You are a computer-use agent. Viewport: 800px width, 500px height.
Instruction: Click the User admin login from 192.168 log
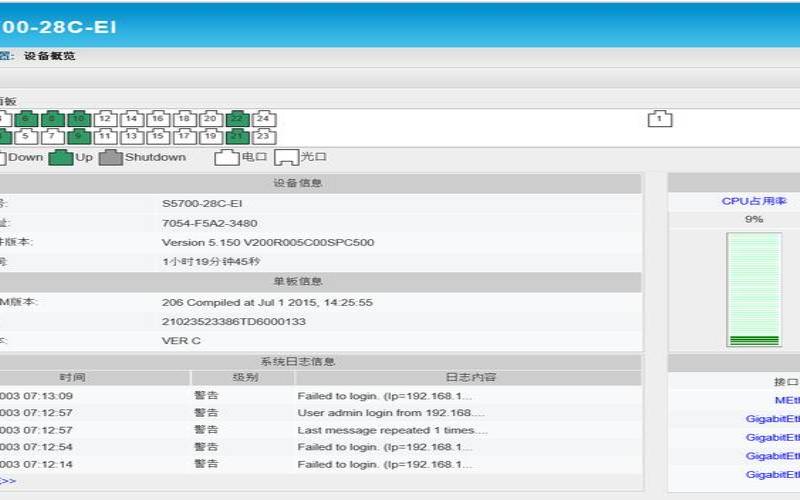tap(391, 413)
